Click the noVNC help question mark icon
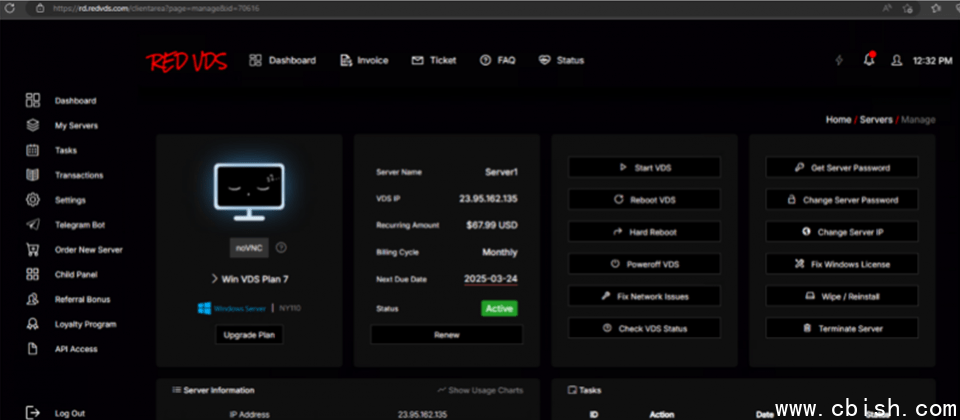The image size is (960, 420). coord(281,247)
